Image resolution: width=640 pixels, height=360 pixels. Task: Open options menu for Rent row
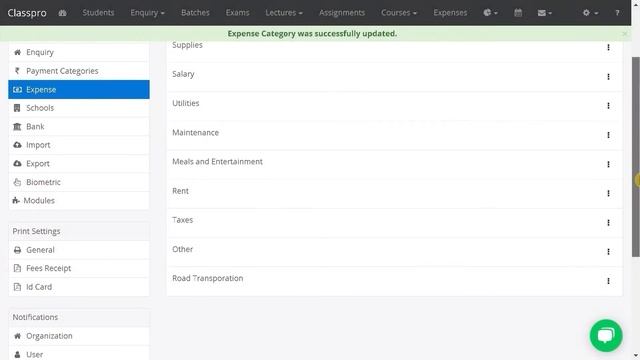tap(608, 193)
